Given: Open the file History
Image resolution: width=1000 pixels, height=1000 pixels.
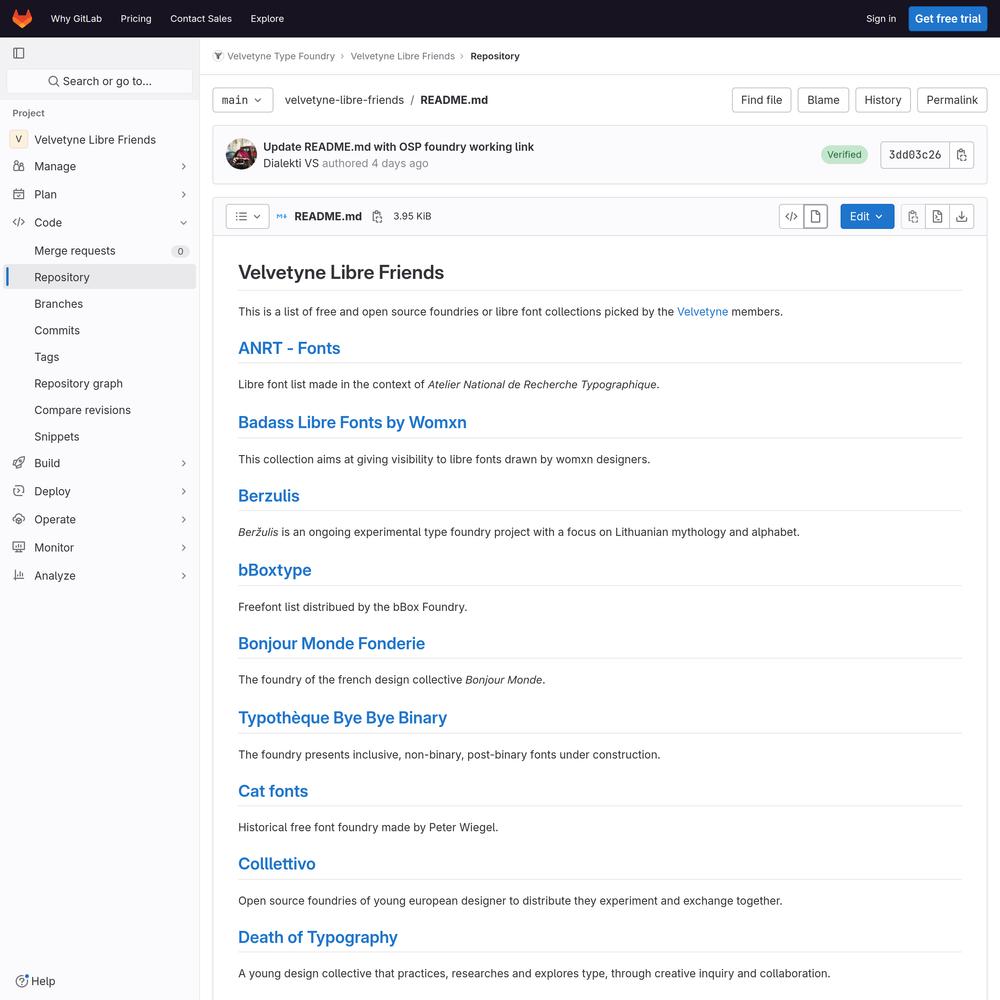Looking at the screenshot, I should pos(883,100).
